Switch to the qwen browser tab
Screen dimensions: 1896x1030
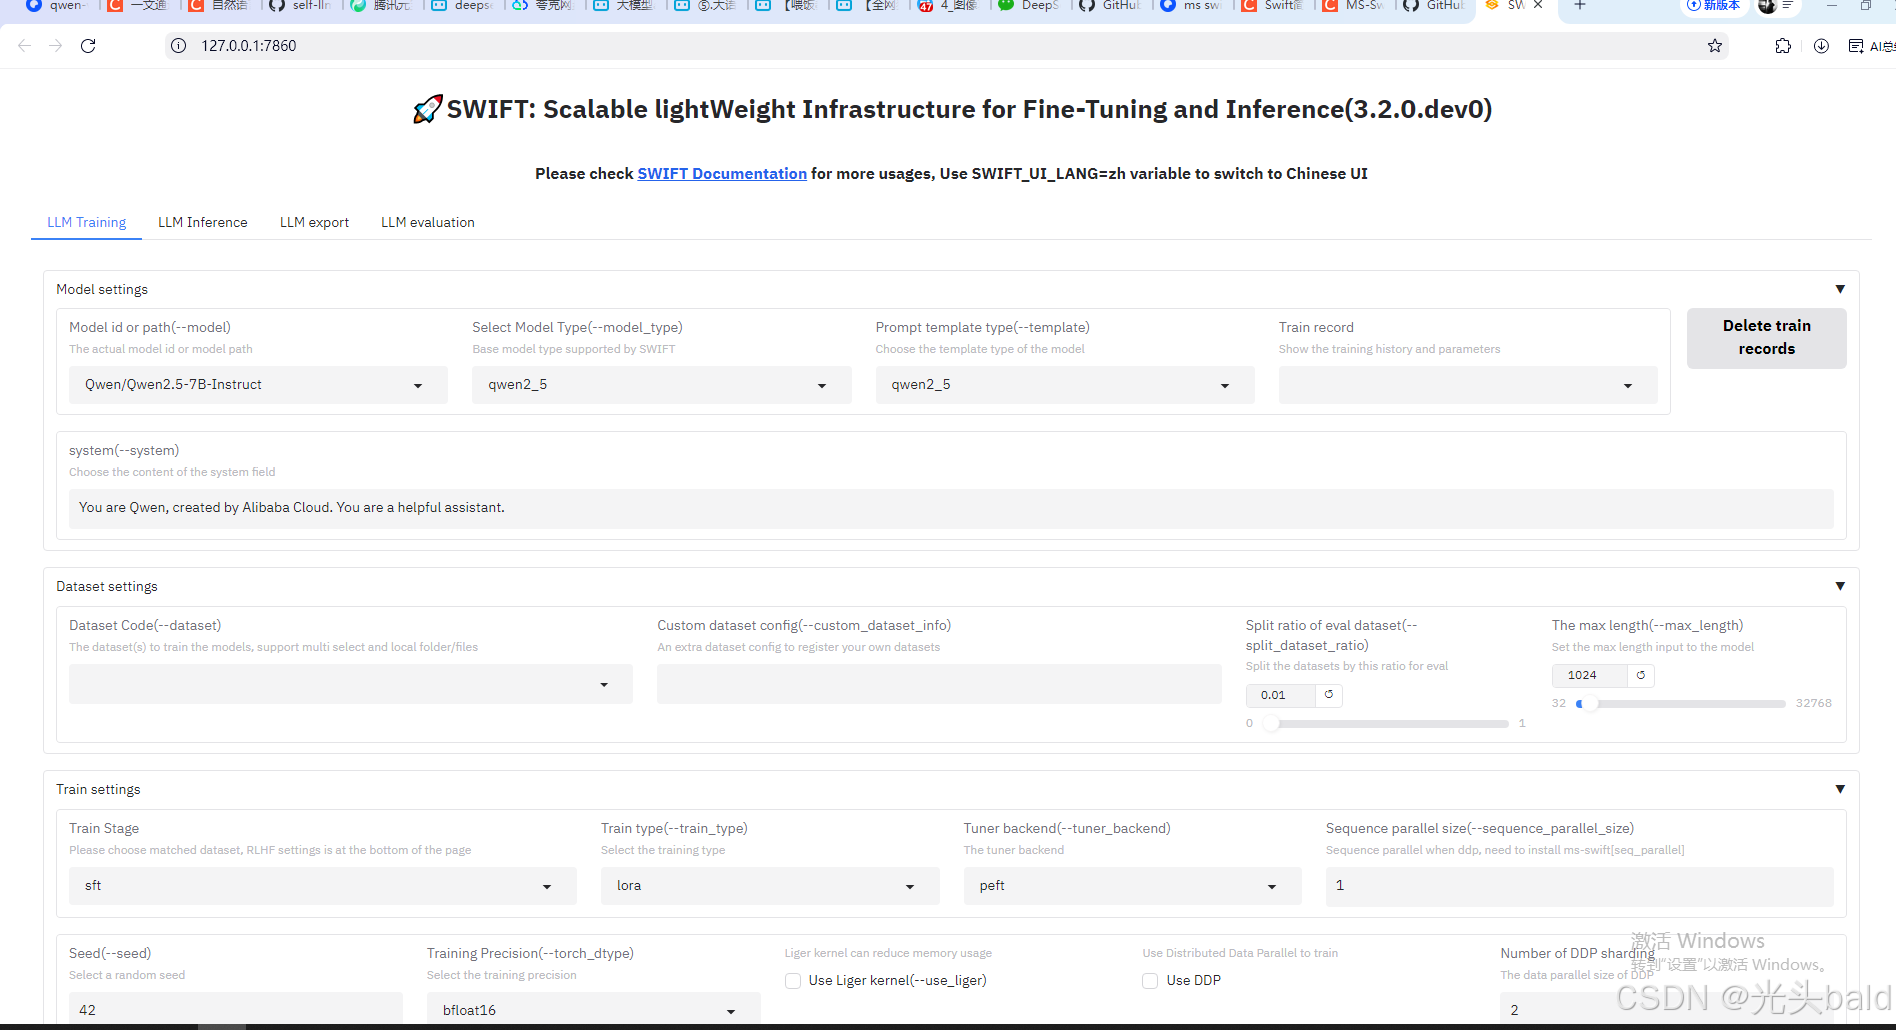[x=58, y=5]
